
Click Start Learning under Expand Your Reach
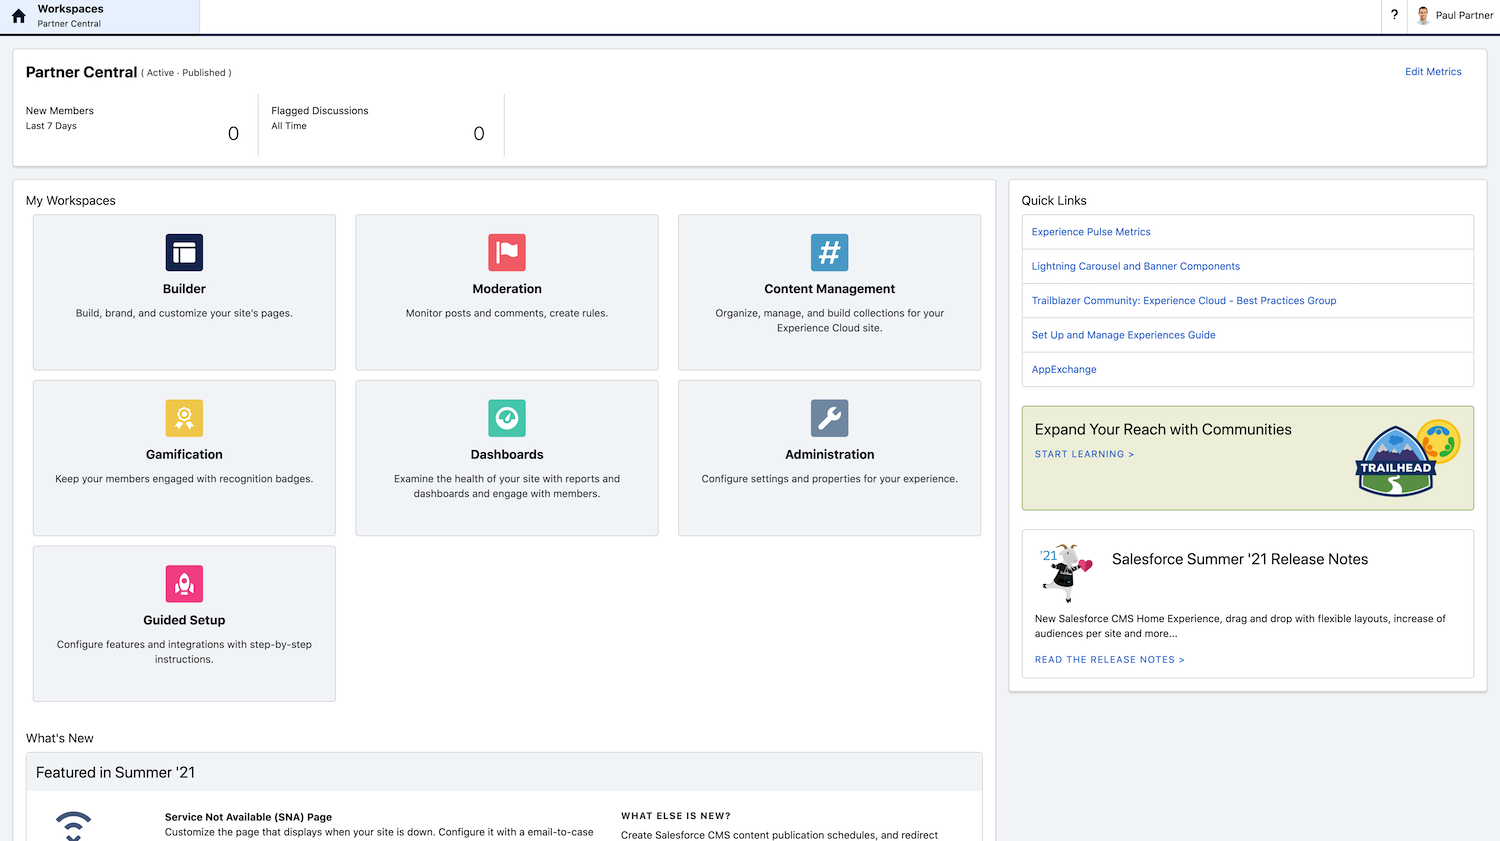(x=1084, y=455)
